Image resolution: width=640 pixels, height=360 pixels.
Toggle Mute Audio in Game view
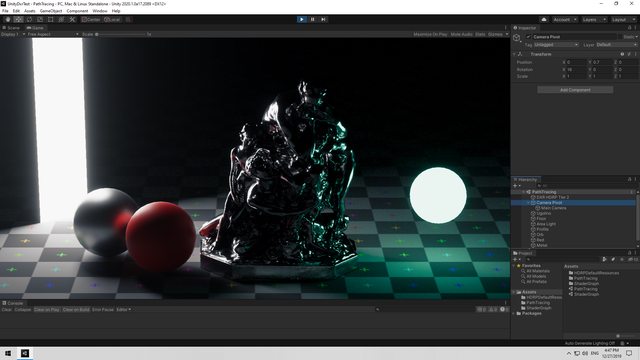[461, 34]
